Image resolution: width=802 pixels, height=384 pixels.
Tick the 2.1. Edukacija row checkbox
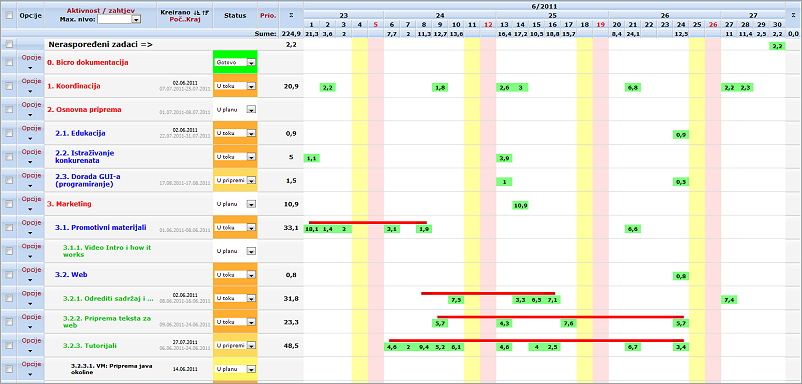coord(8,133)
